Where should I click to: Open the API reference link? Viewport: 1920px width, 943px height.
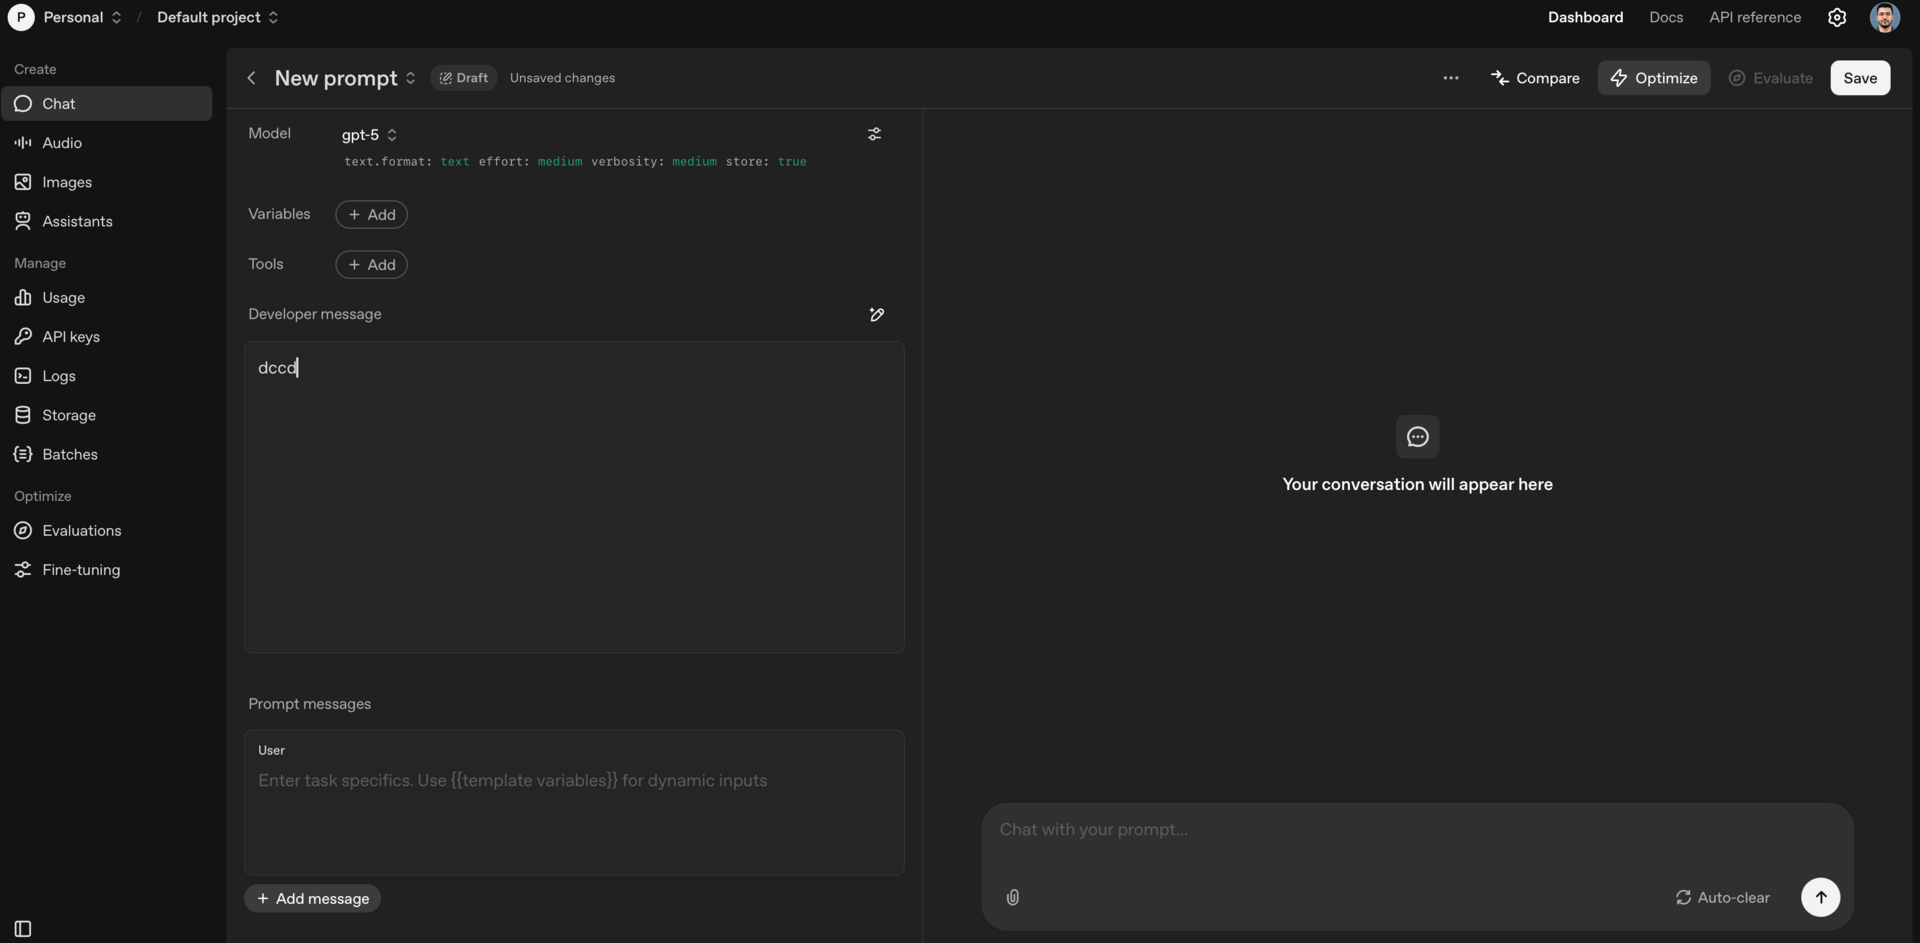(x=1755, y=17)
